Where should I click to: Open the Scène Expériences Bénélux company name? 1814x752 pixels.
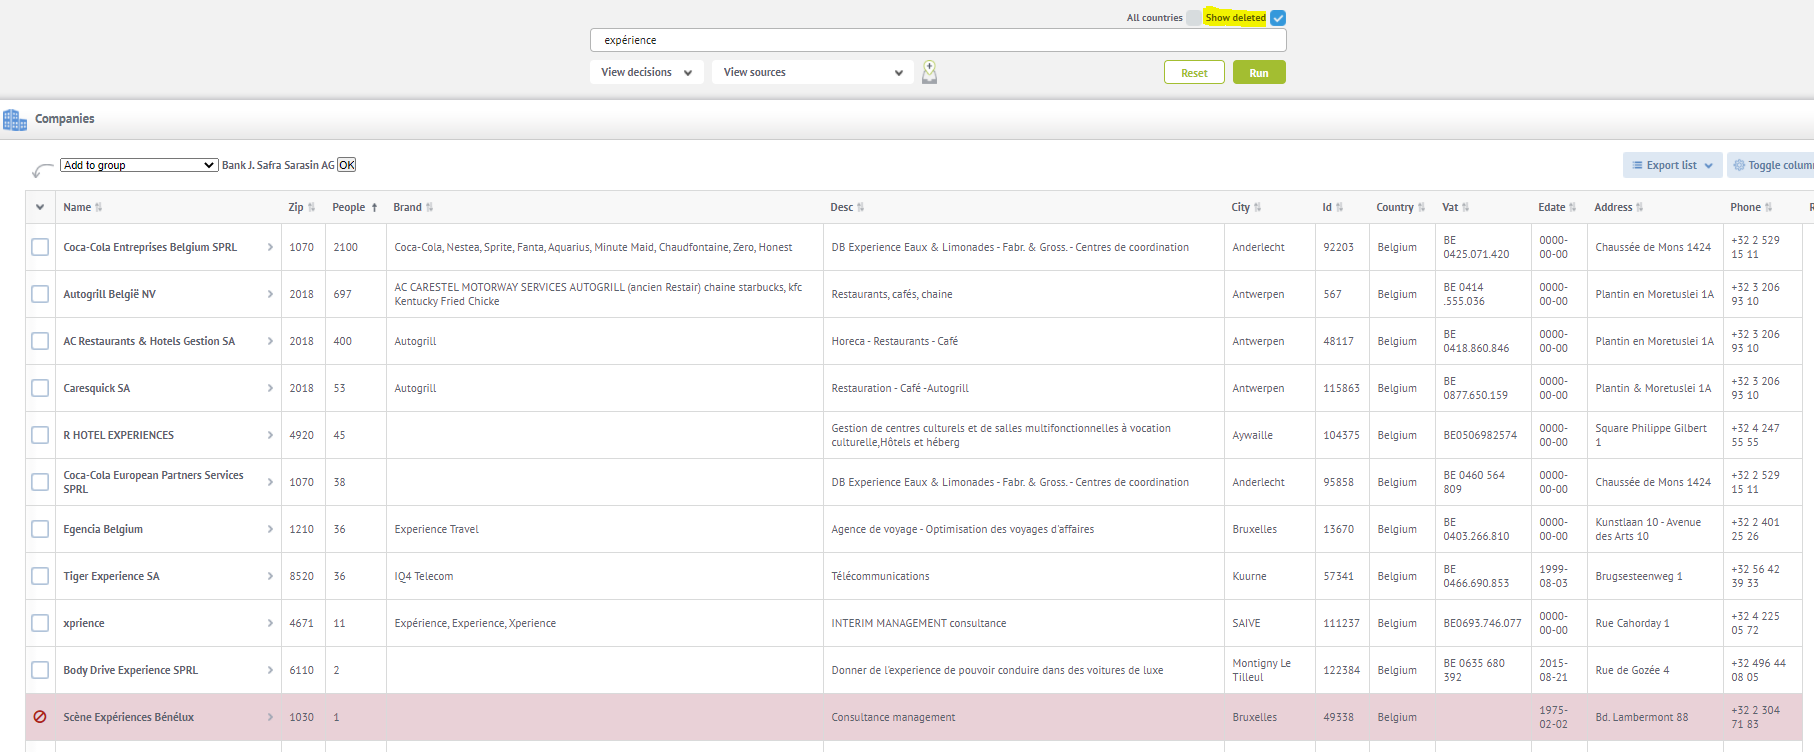128,717
